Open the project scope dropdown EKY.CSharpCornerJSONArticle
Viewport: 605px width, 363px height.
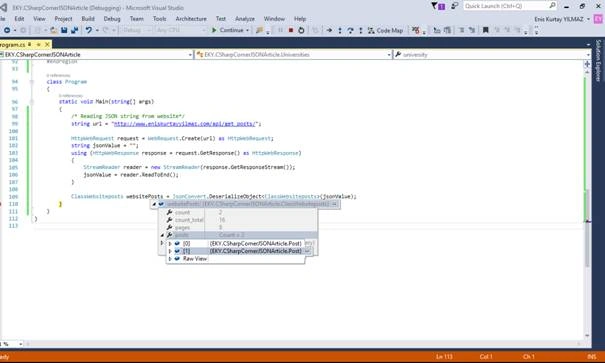pyautogui.click(x=96, y=55)
